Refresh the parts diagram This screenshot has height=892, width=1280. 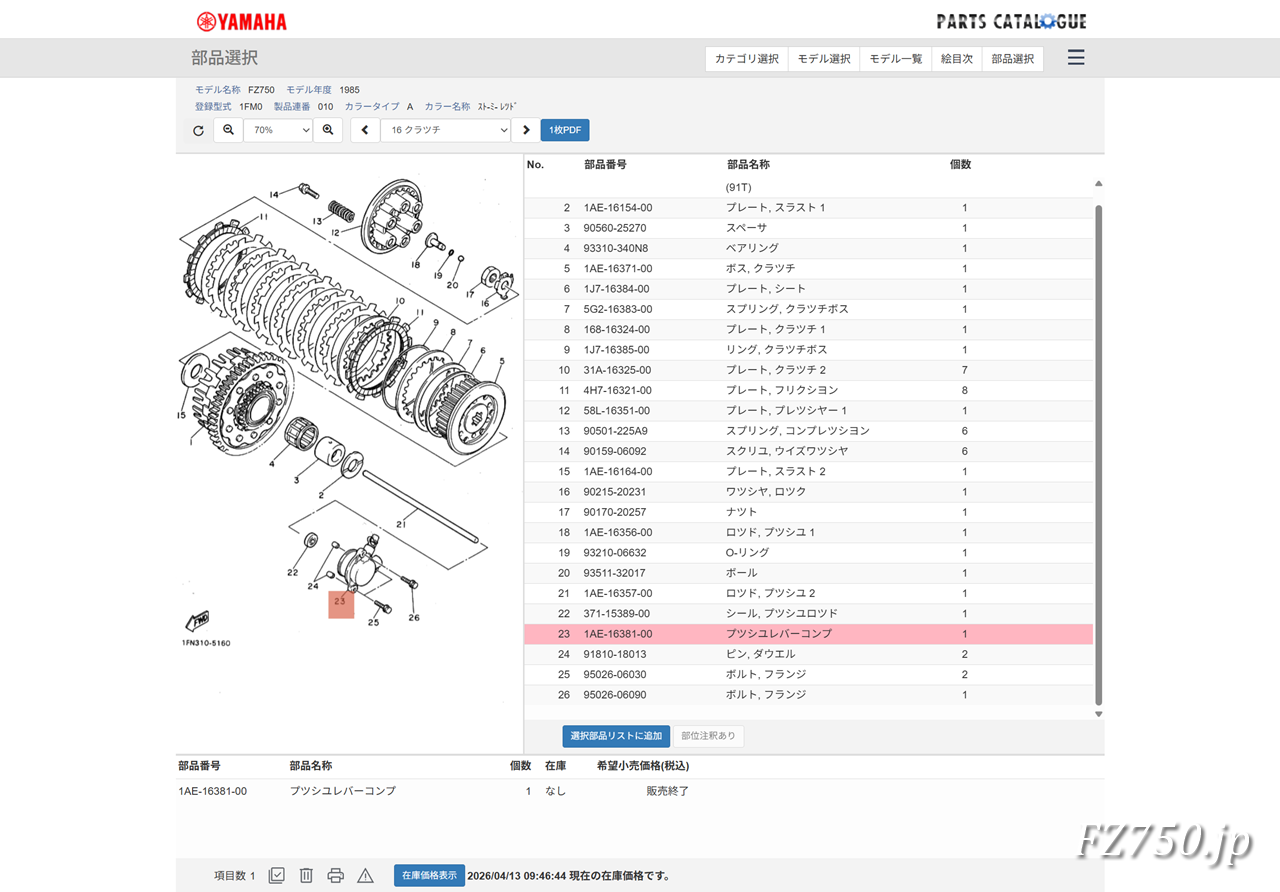coord(197,130)
